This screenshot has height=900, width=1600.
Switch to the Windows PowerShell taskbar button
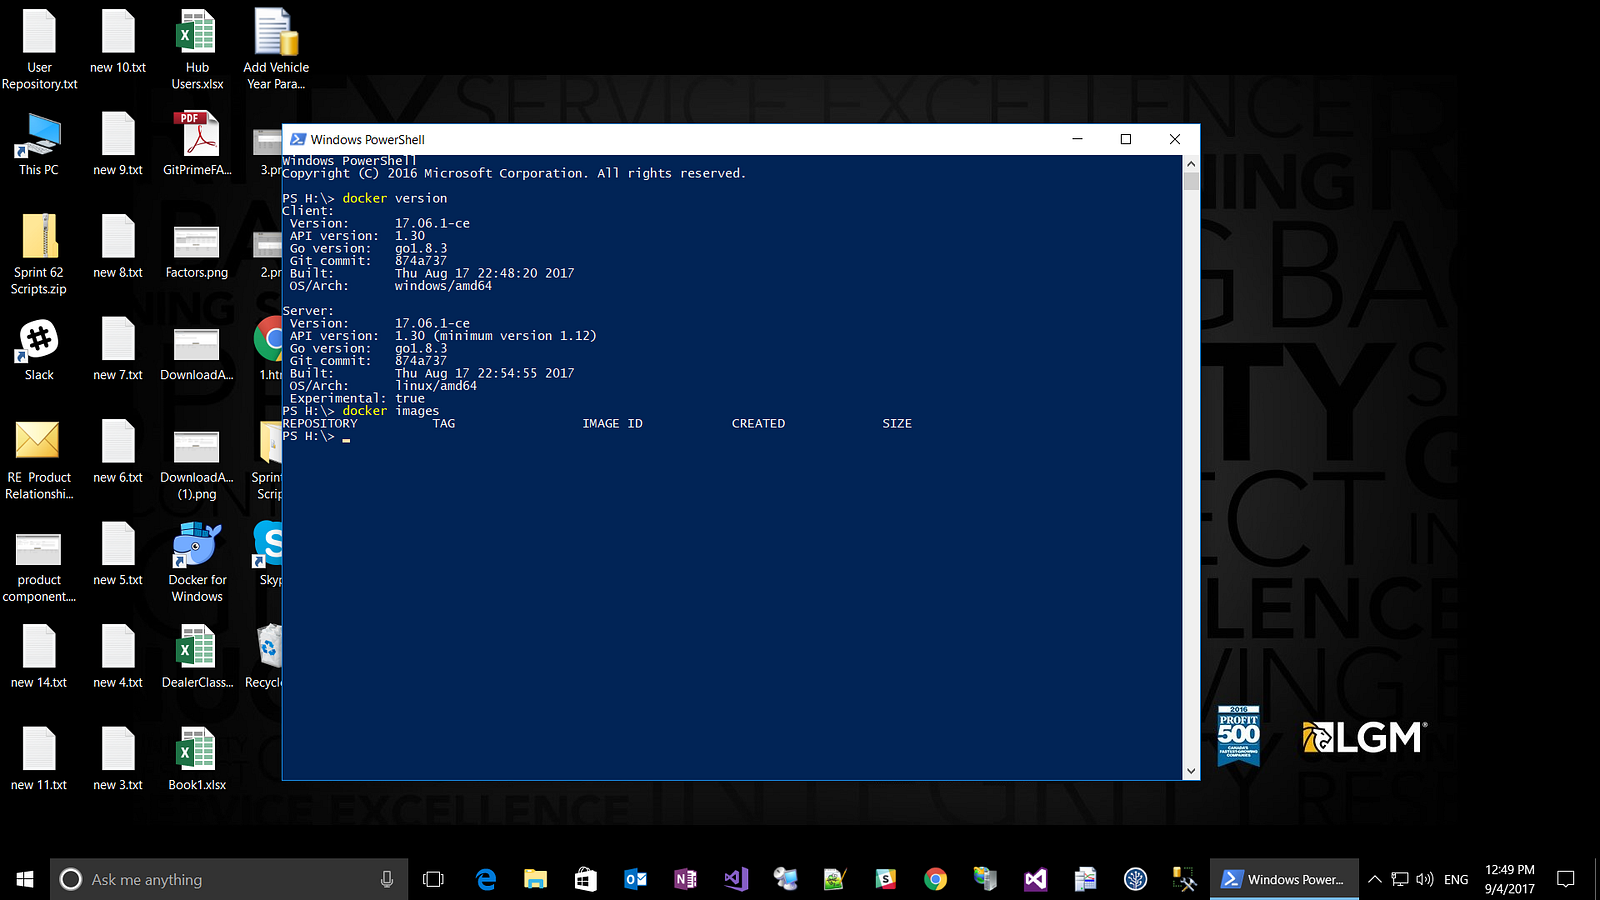(x=1284, y=879)
